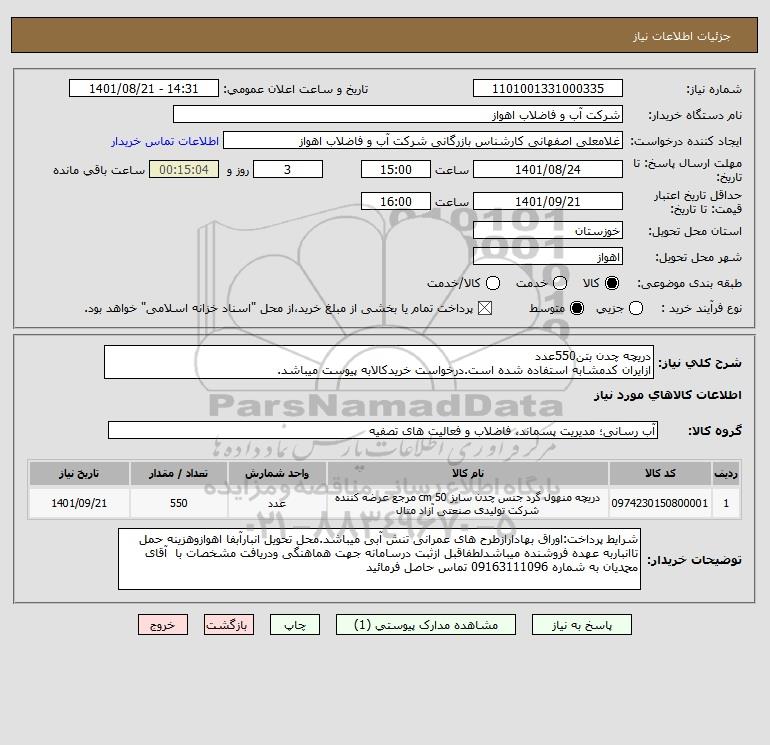Click the تعداد / مقدار column header
This screenshot has height=745, width=770.
pos(178,473)
